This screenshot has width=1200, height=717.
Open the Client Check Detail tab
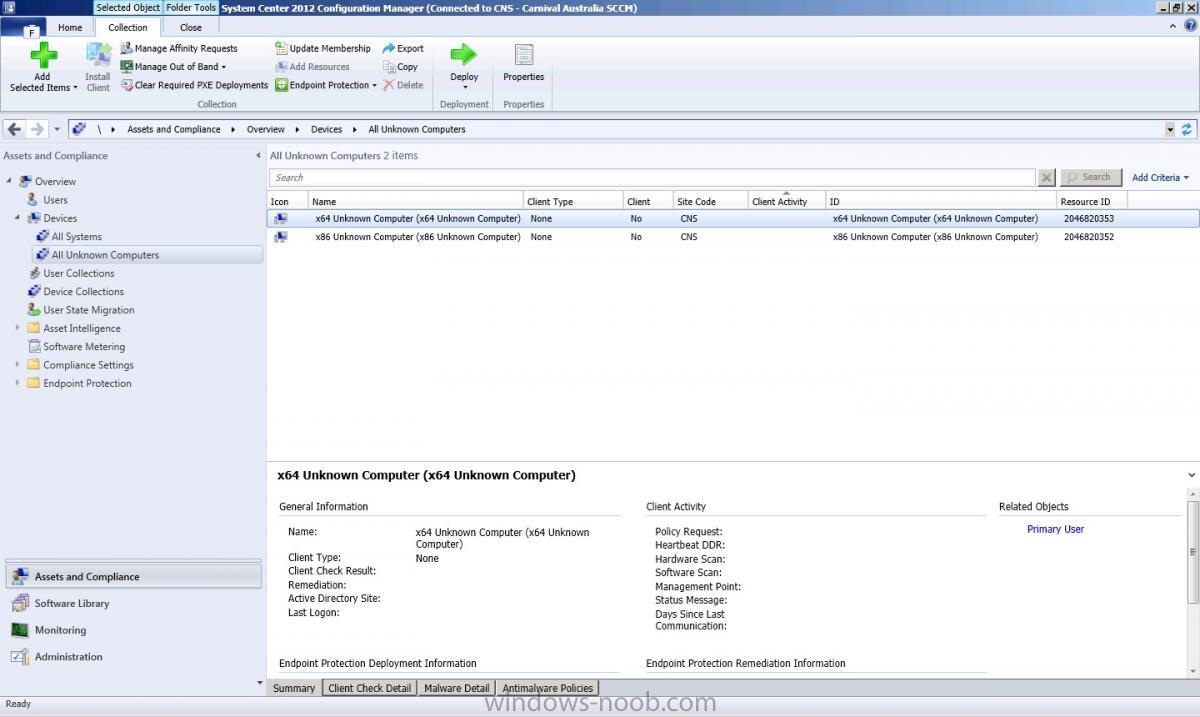[370, 688]
